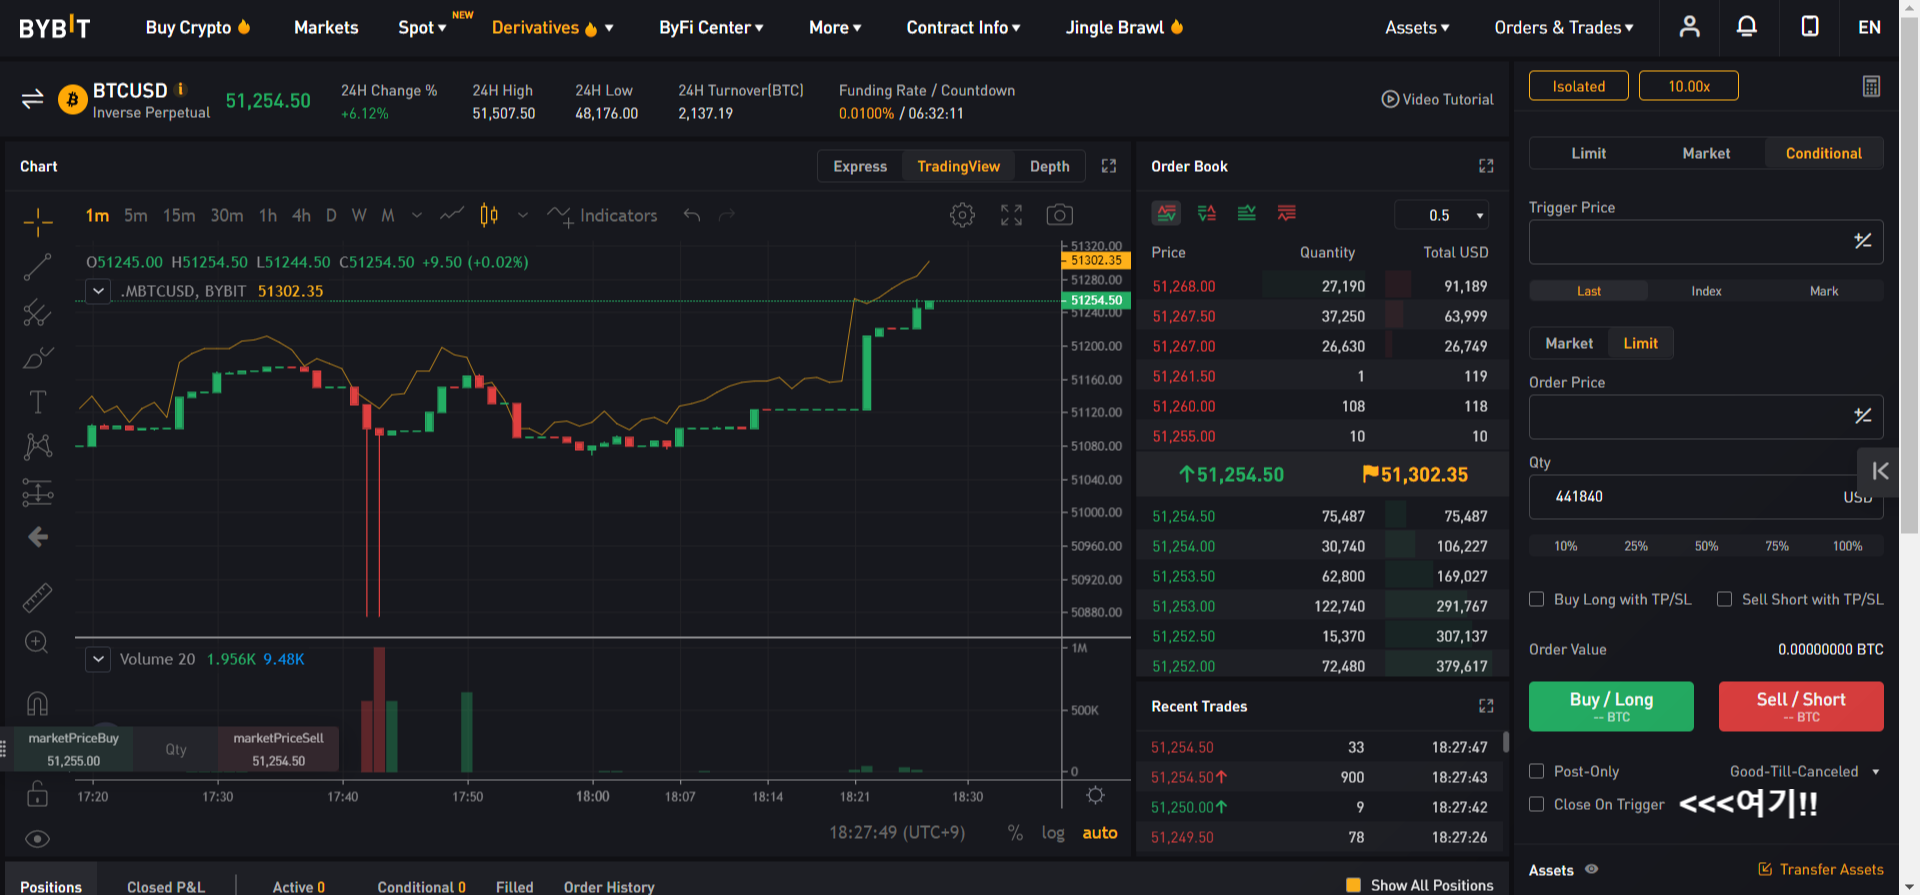The image size is (1920, 895).
Task: Toggle percent scale on chart
Action: tap(1015, 833)
